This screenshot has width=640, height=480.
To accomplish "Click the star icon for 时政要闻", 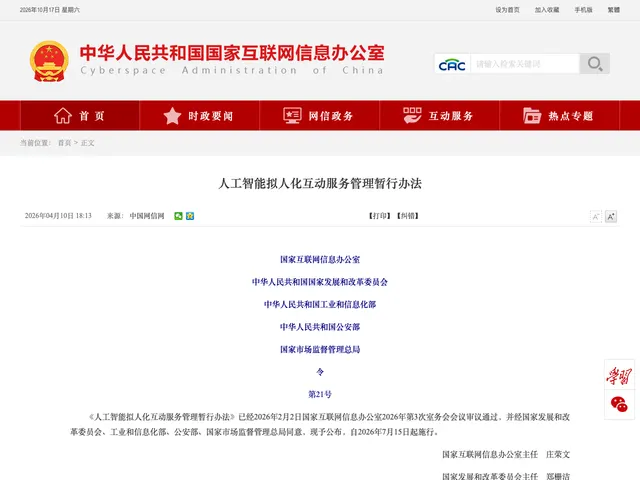I will click(172, 116).
